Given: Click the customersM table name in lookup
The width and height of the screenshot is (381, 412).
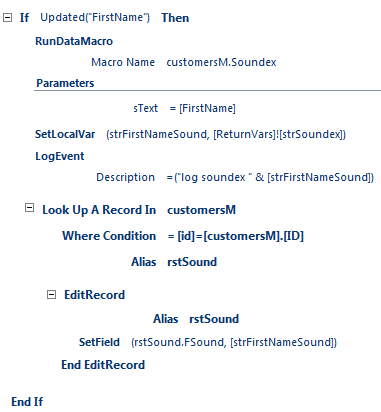Looking at the screenshot, I should tap(201, 210).
